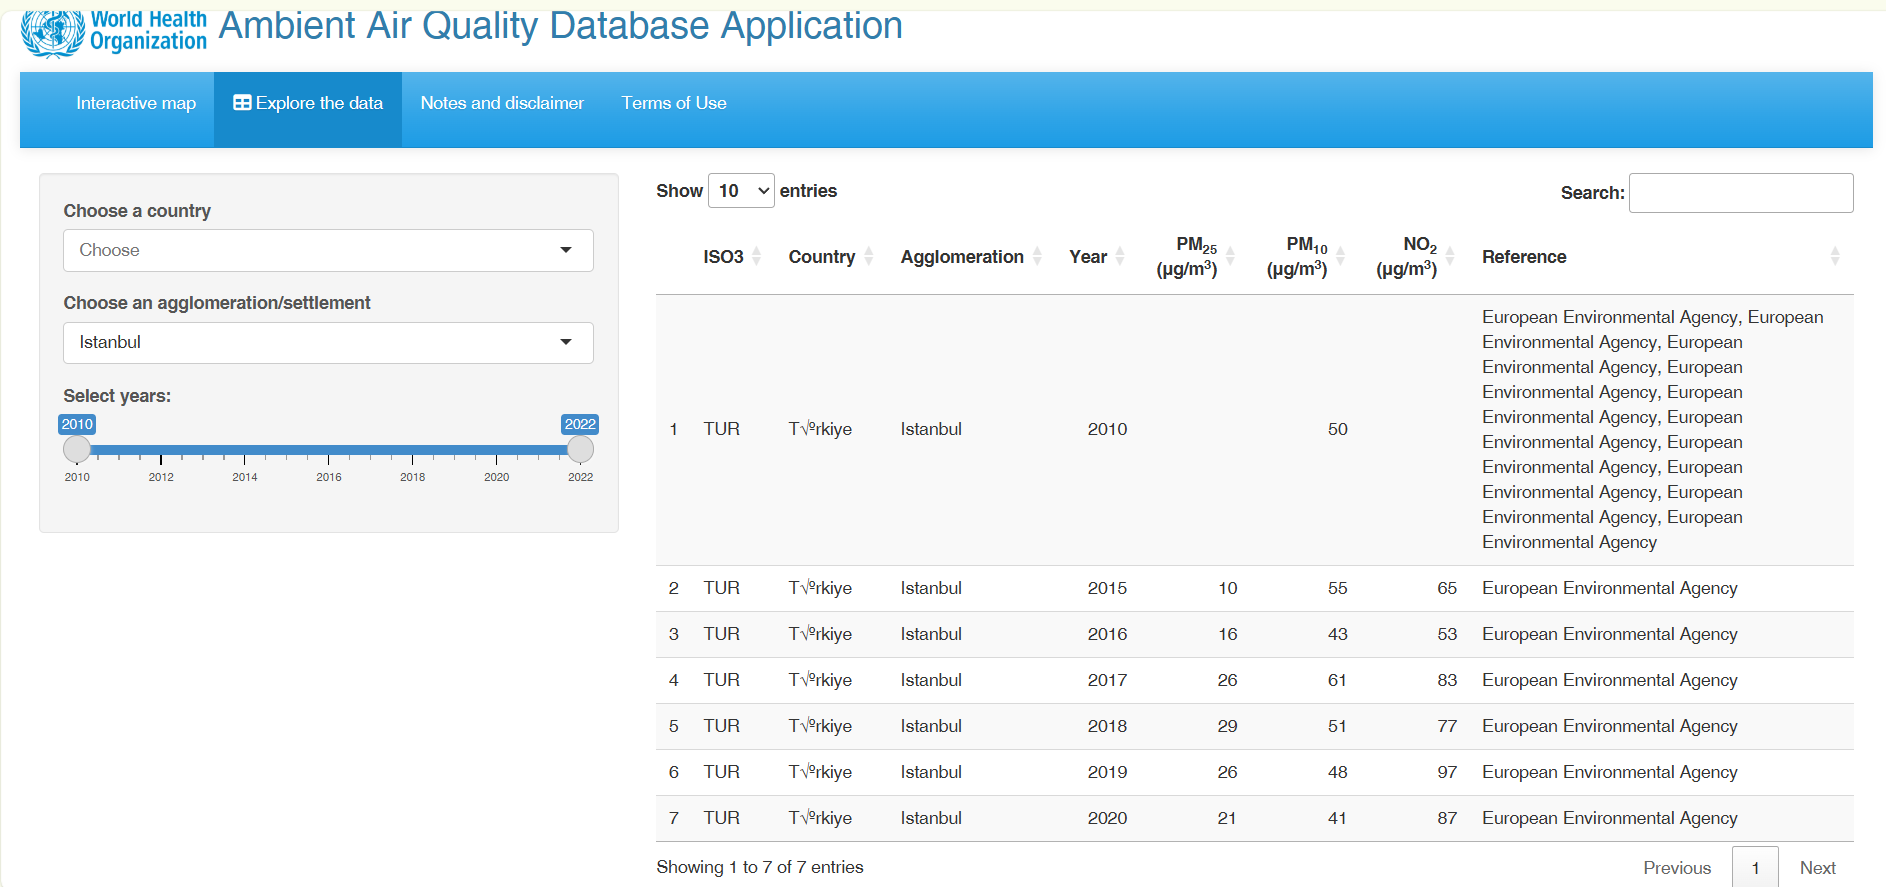Viewport: 1886px width, 887px height.
Task: Open the Show entries count dropdown
Action: tap(741, 190)
